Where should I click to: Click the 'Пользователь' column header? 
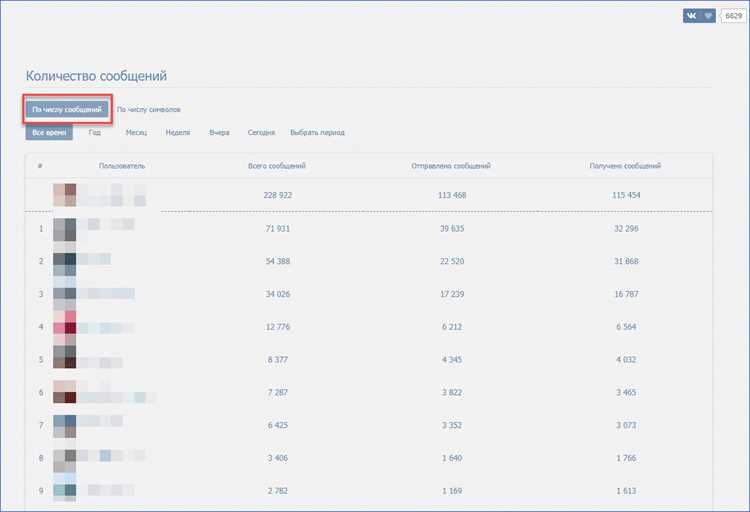[122, 166]
